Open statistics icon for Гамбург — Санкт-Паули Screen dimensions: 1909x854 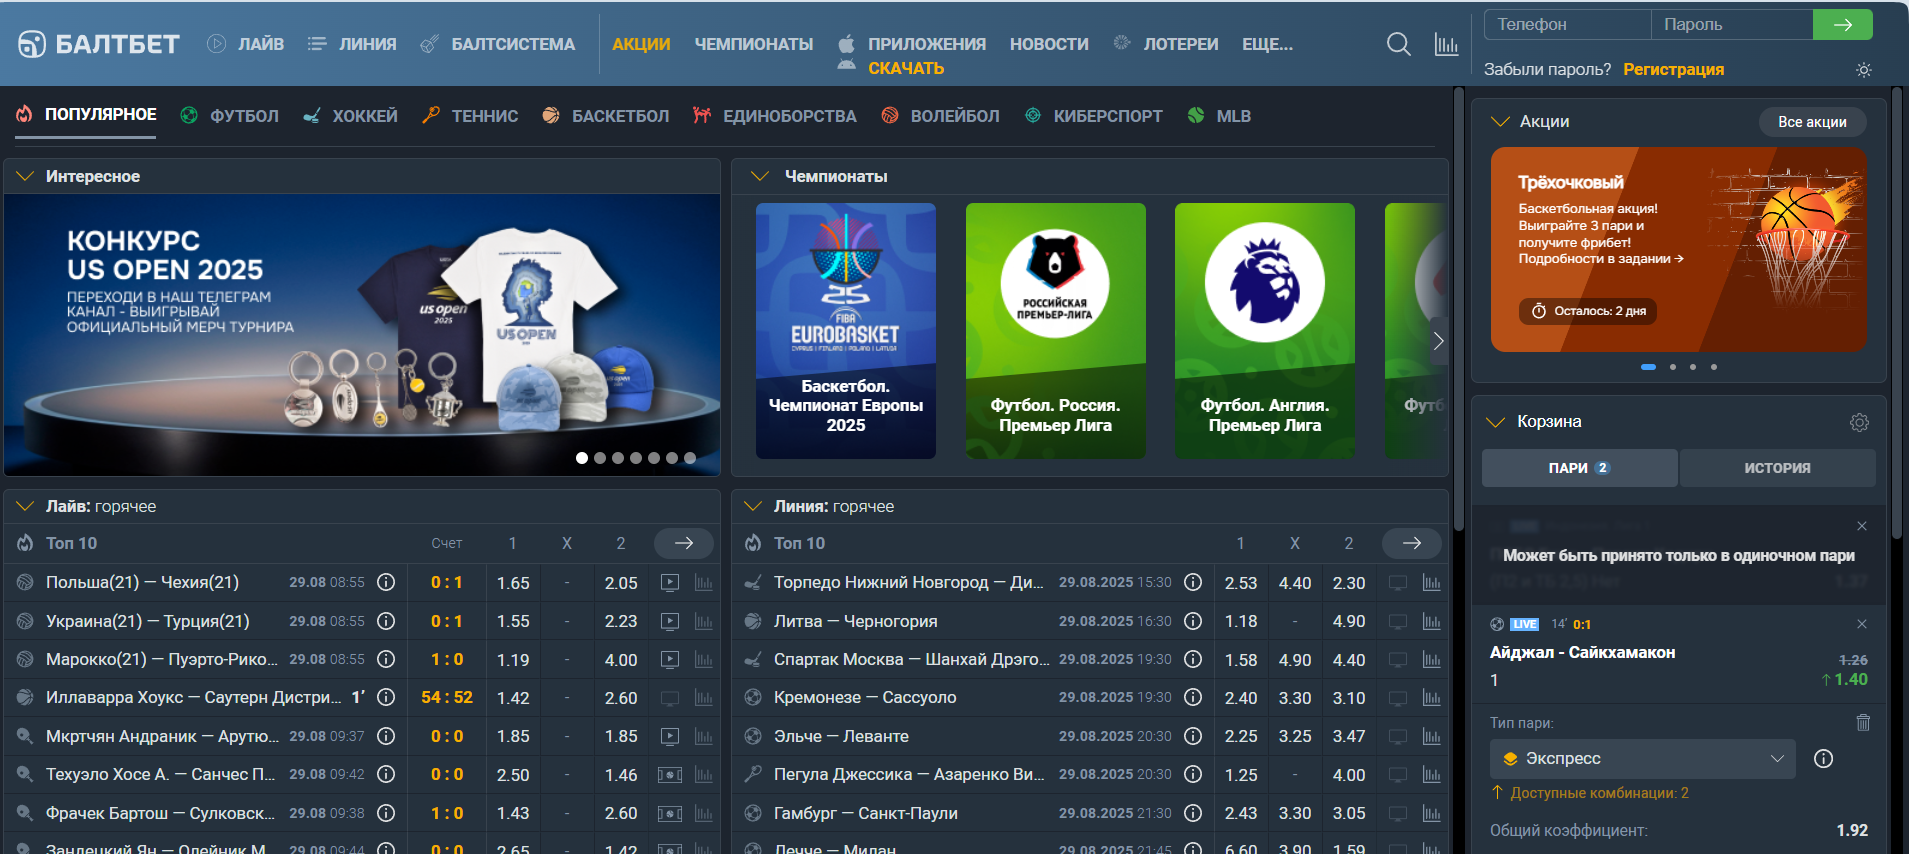click(x=1432, y=813)
